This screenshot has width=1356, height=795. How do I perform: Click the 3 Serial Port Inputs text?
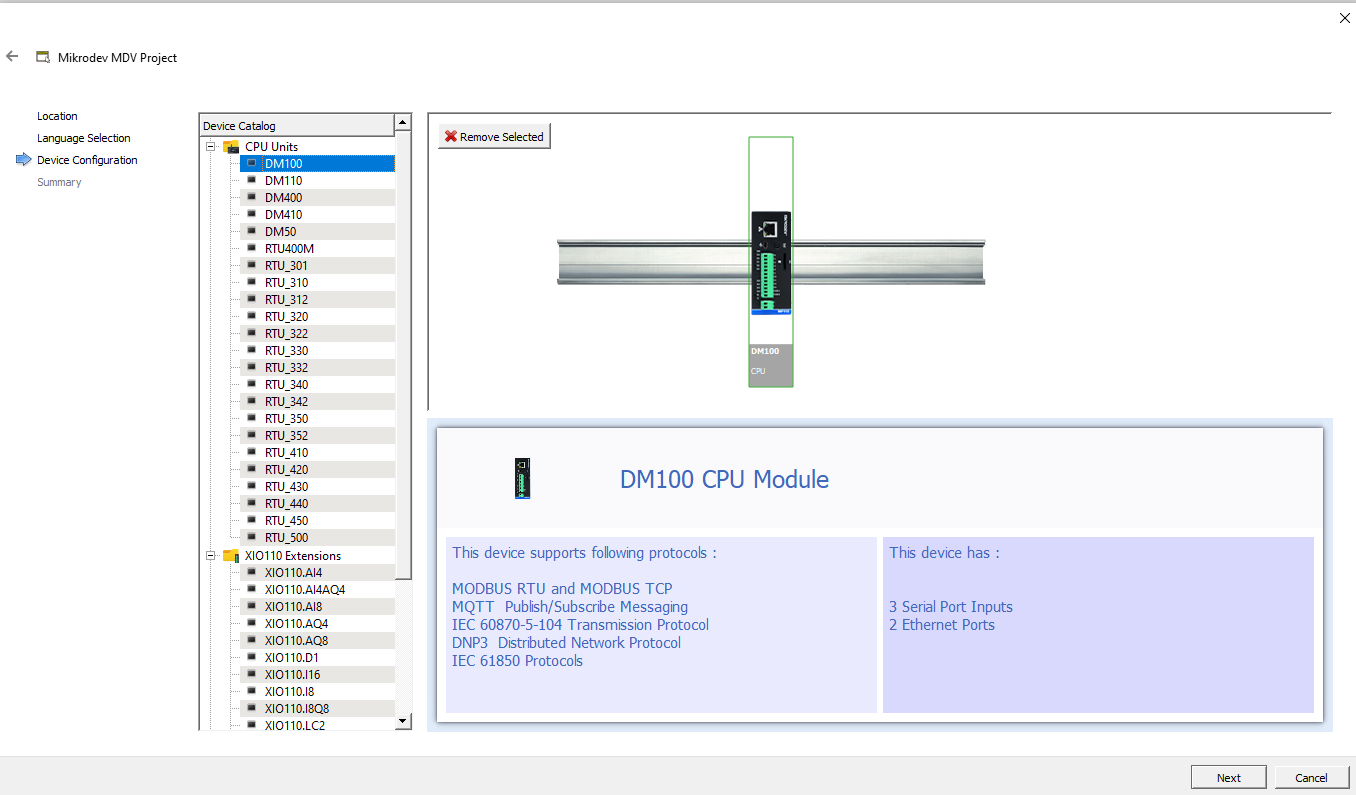click(x=951, y=607)
